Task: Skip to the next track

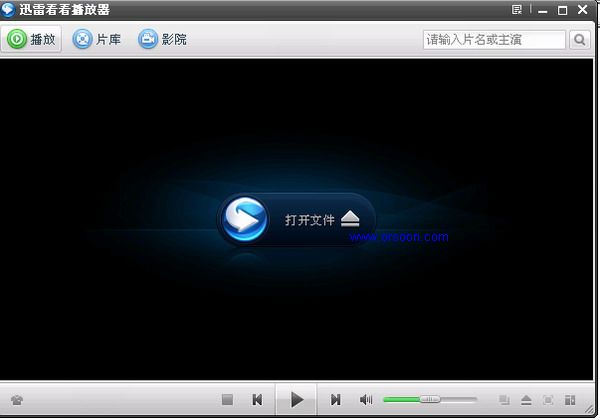Action: click(x=336, y=399)
